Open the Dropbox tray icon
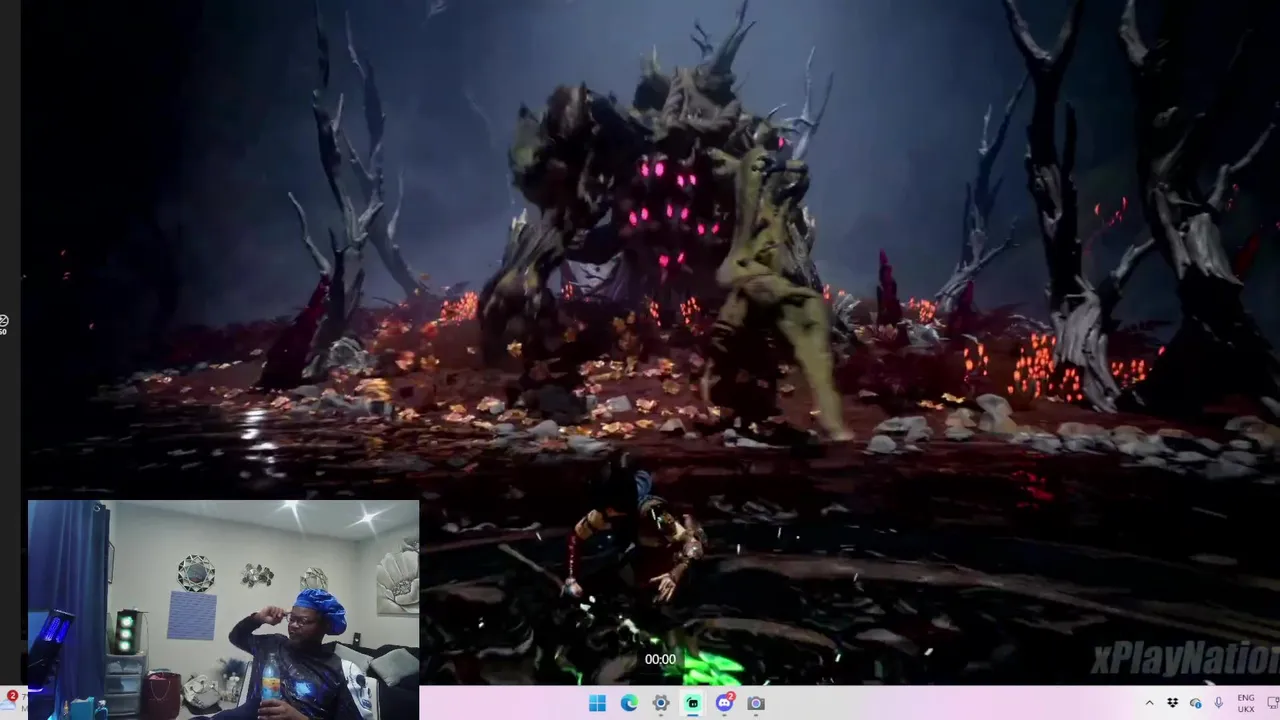Screen dimensions: 1280x720 (x=1172, y=703)
